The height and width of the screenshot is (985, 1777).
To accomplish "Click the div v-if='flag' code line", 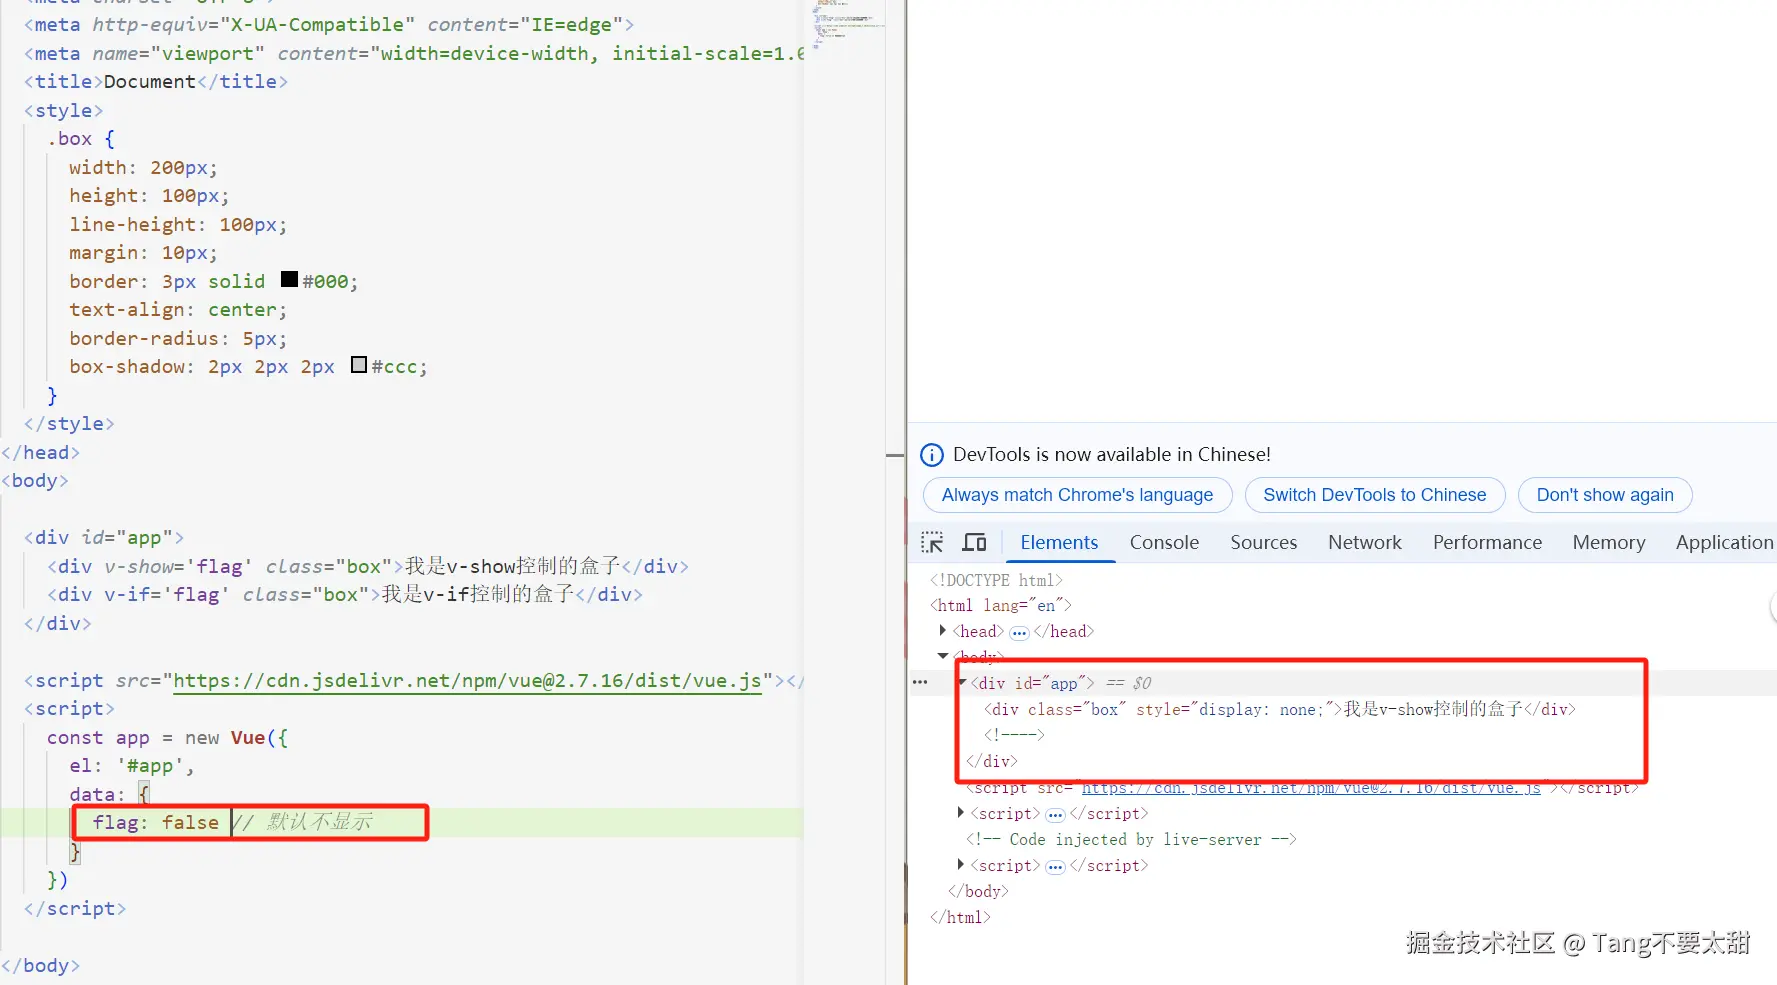I will [345, 595].
